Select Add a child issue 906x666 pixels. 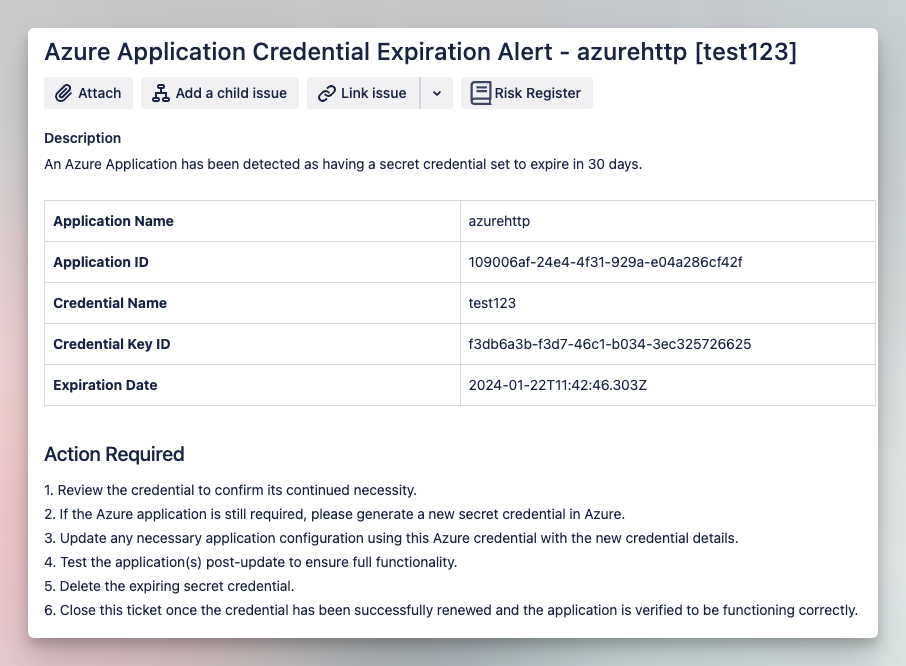pyautogui.click(x=220, y=93)
